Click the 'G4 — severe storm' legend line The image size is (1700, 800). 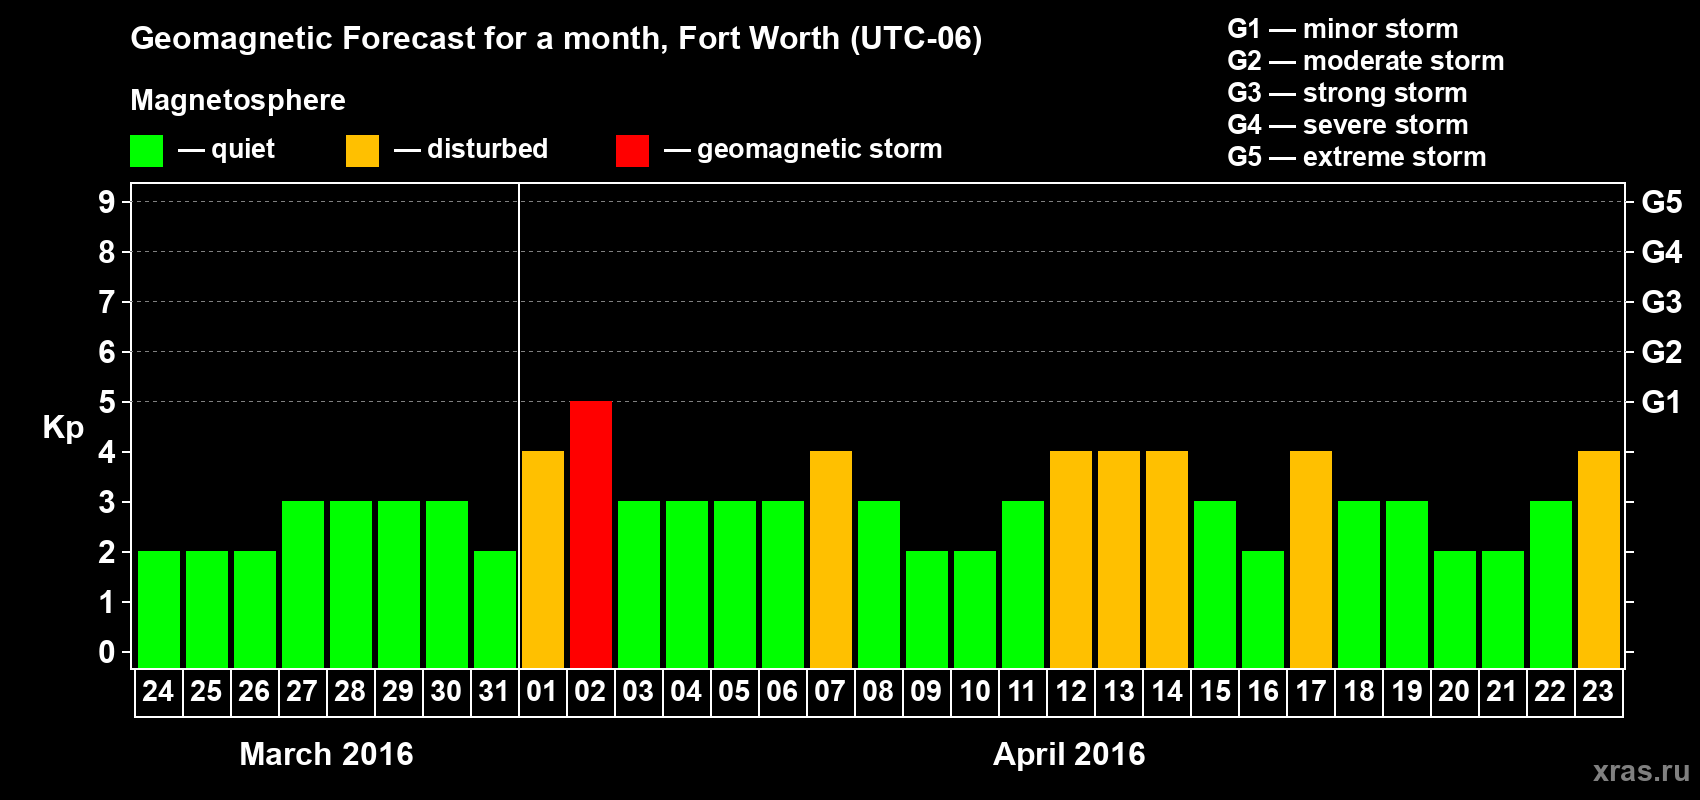tap(1347, 125)
